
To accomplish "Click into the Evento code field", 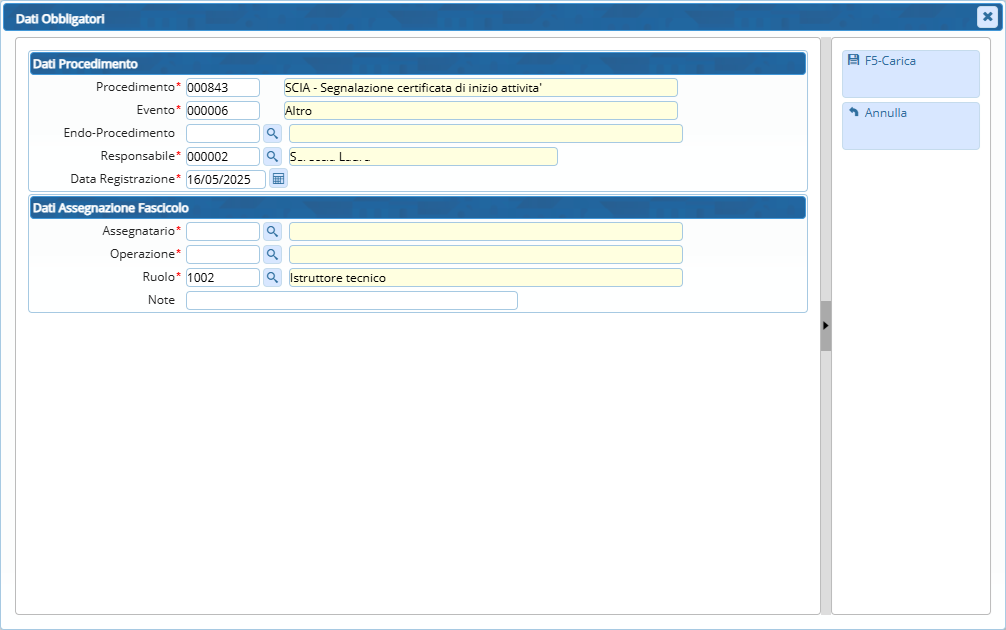I will [222, 111].
